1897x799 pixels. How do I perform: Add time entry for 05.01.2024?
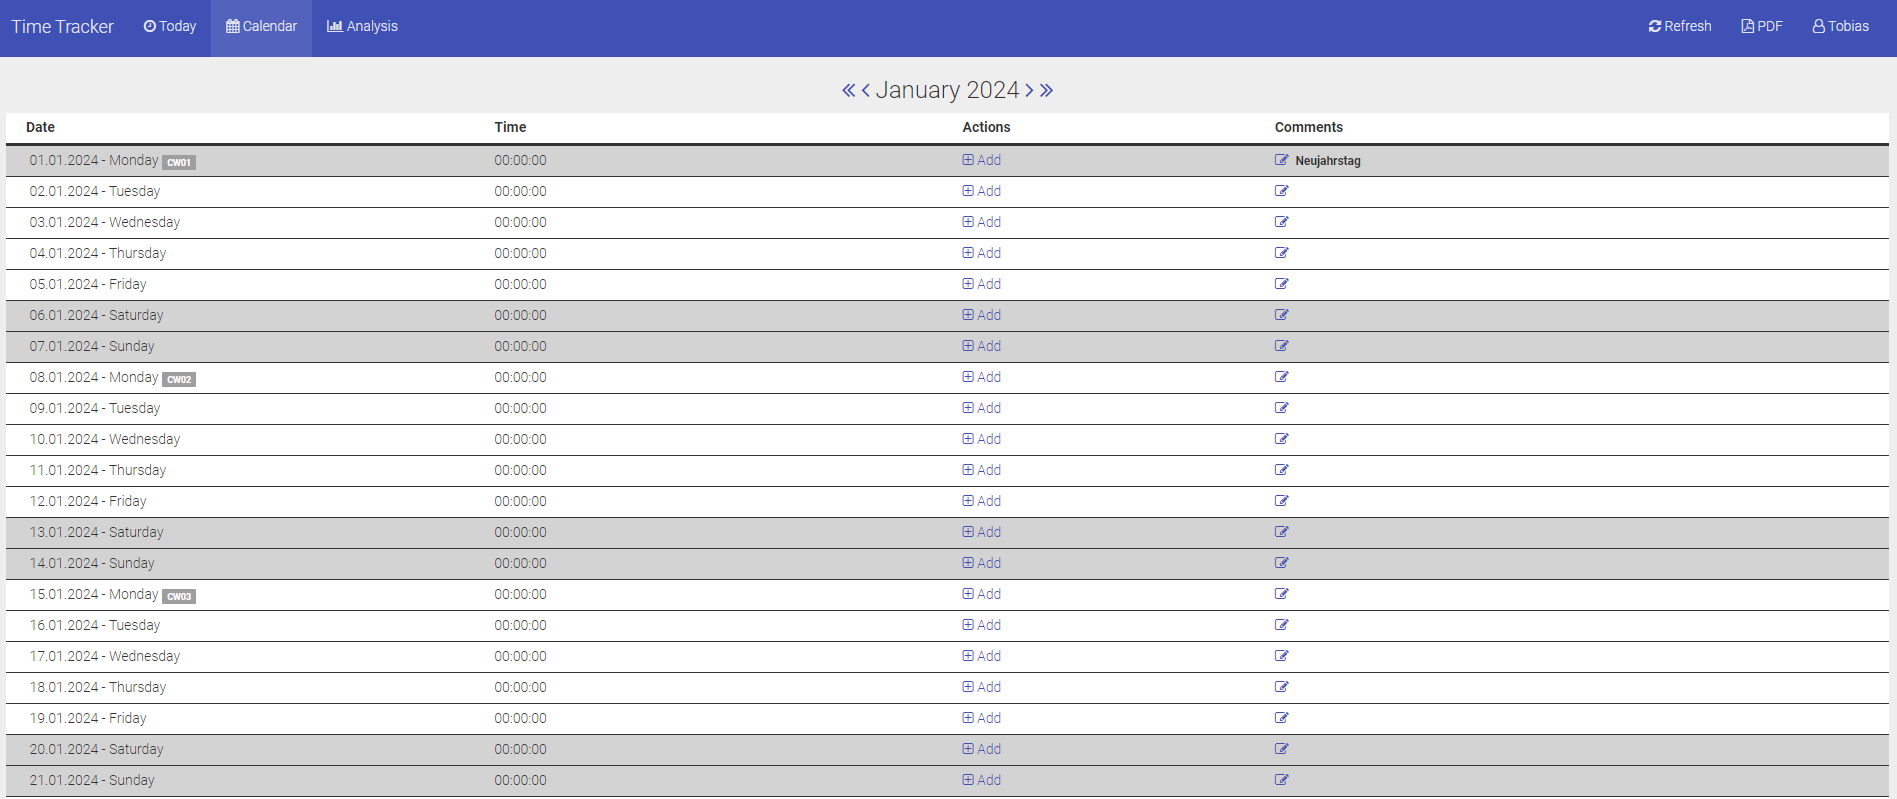point(982,284)
